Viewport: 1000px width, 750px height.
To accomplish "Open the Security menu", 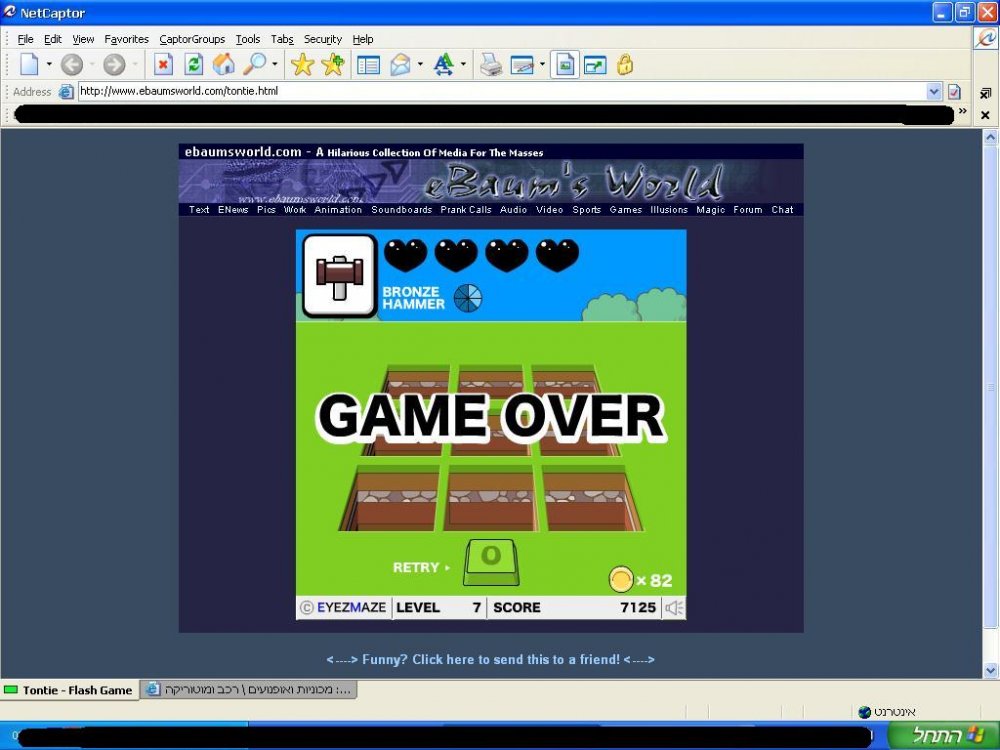I will pos(323,40).
